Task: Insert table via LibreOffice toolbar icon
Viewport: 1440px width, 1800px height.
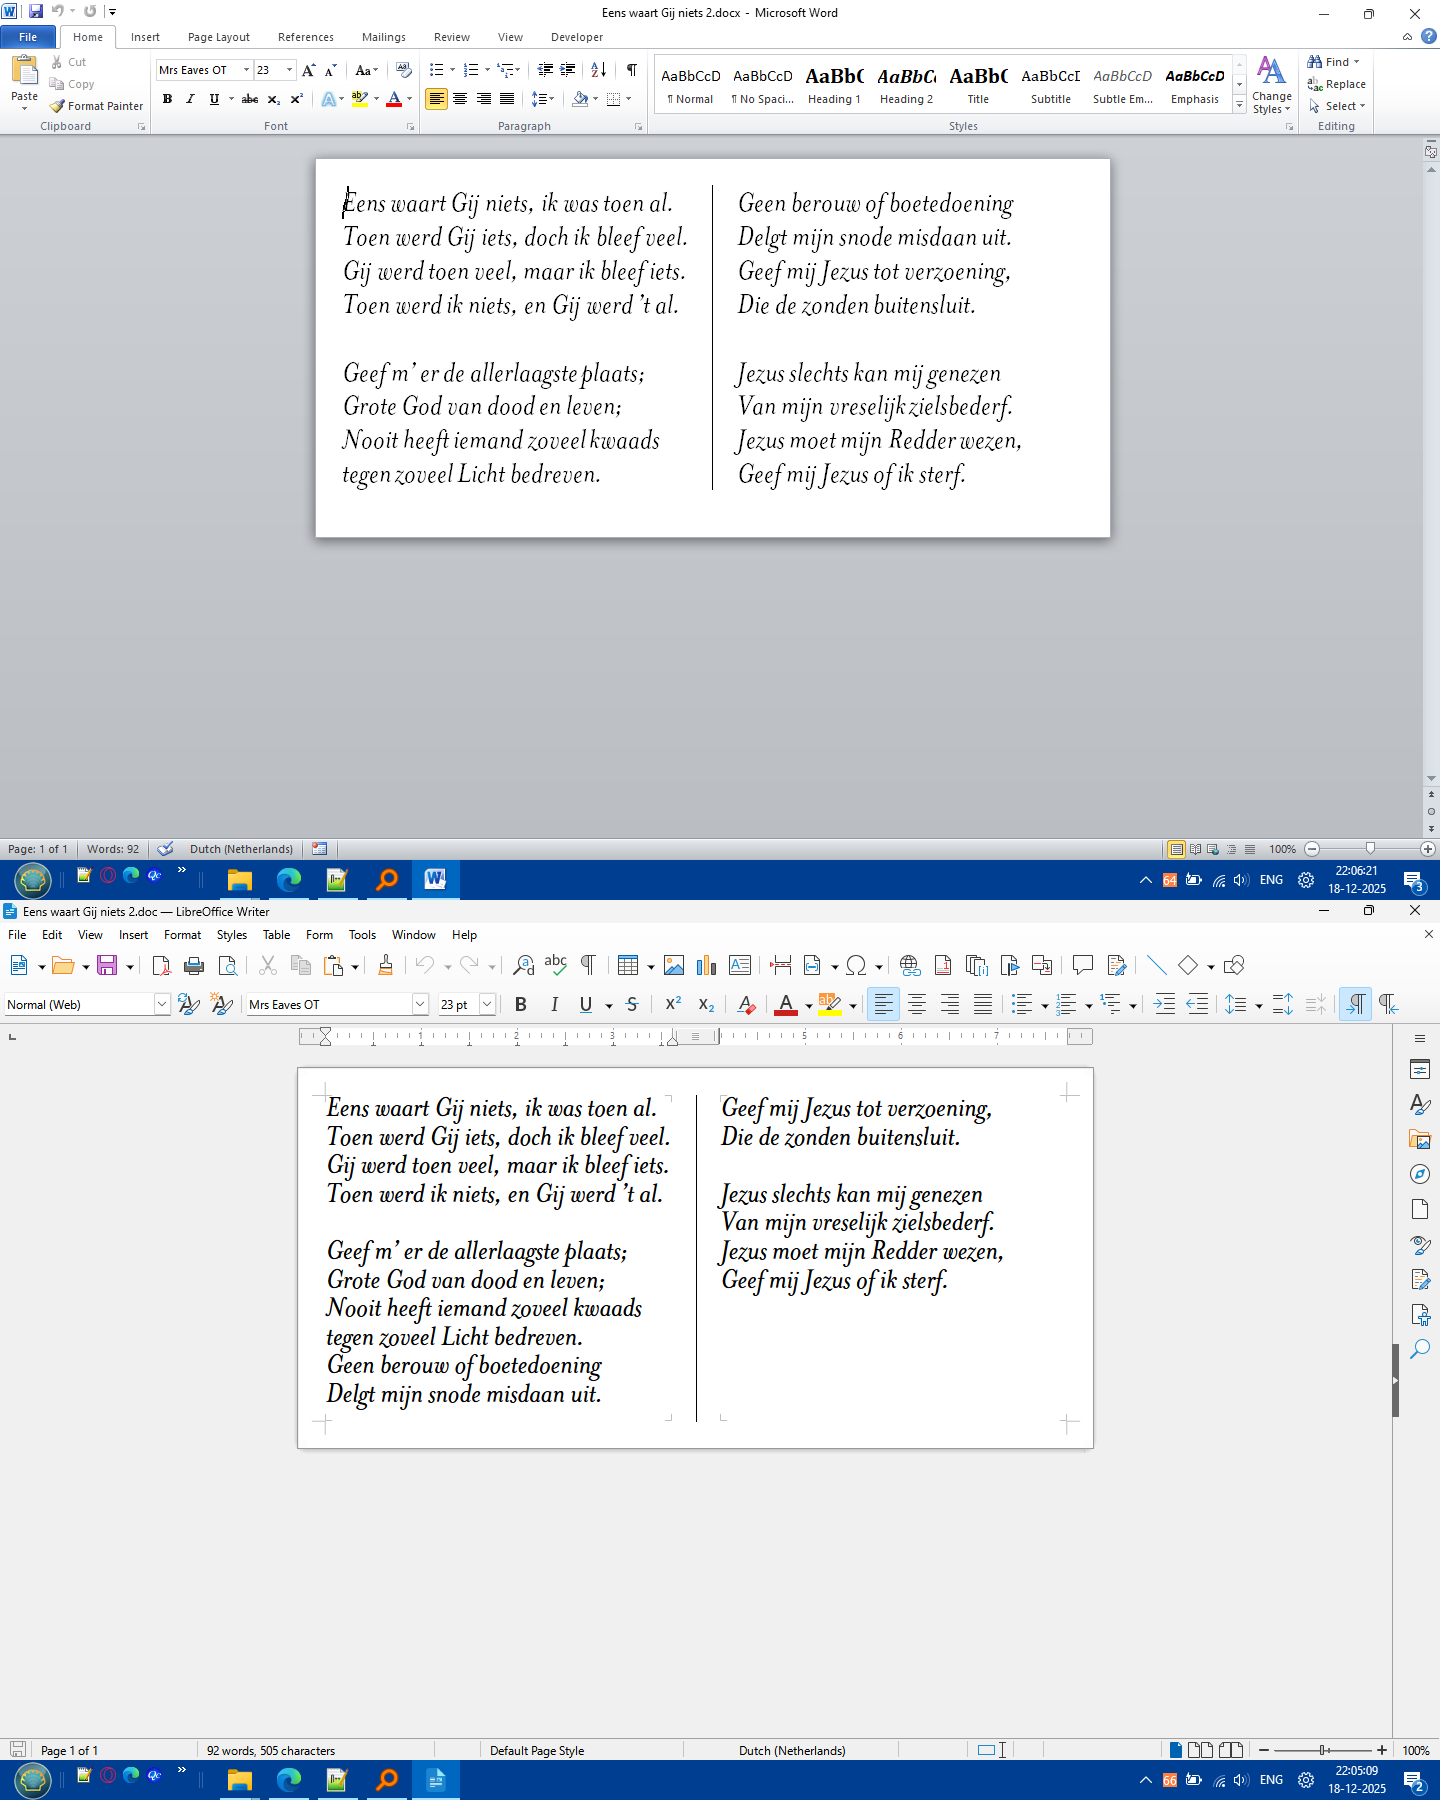Action: (627, 965)
